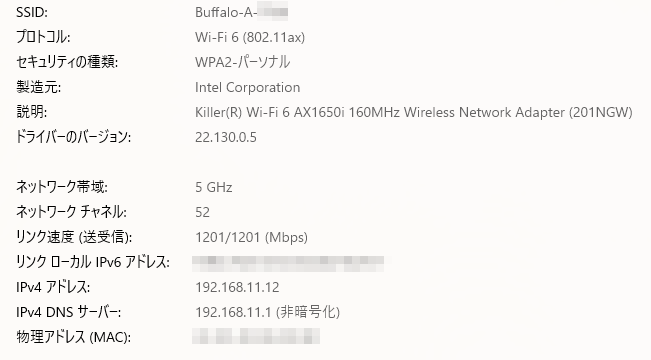
Task: Click the blurred link-local IPv6 address value
Action: tap(288, 262)
